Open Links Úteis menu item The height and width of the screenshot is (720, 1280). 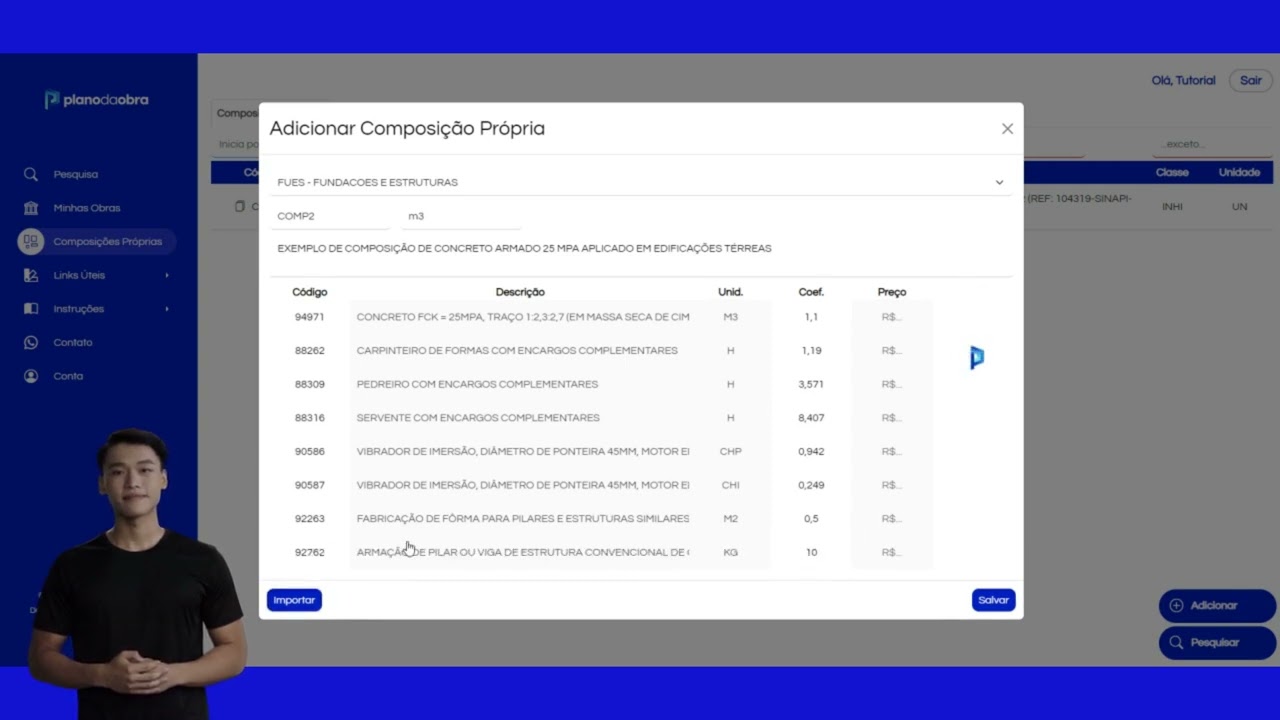tap(79, 275)
